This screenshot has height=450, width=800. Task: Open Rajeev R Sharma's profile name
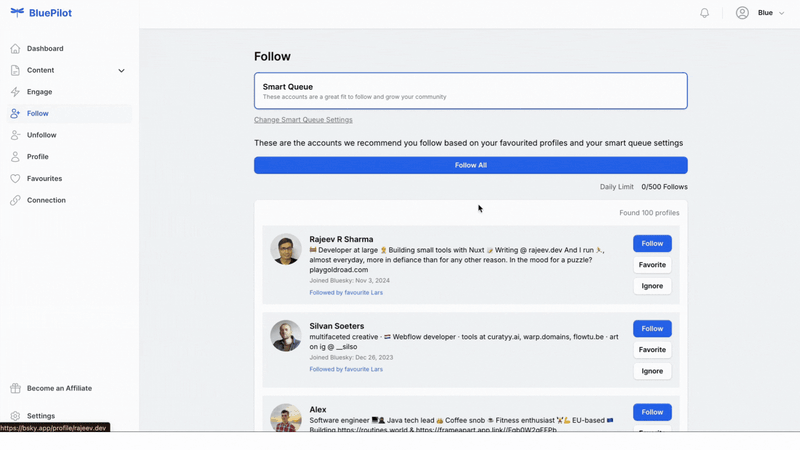click(341, 239)
